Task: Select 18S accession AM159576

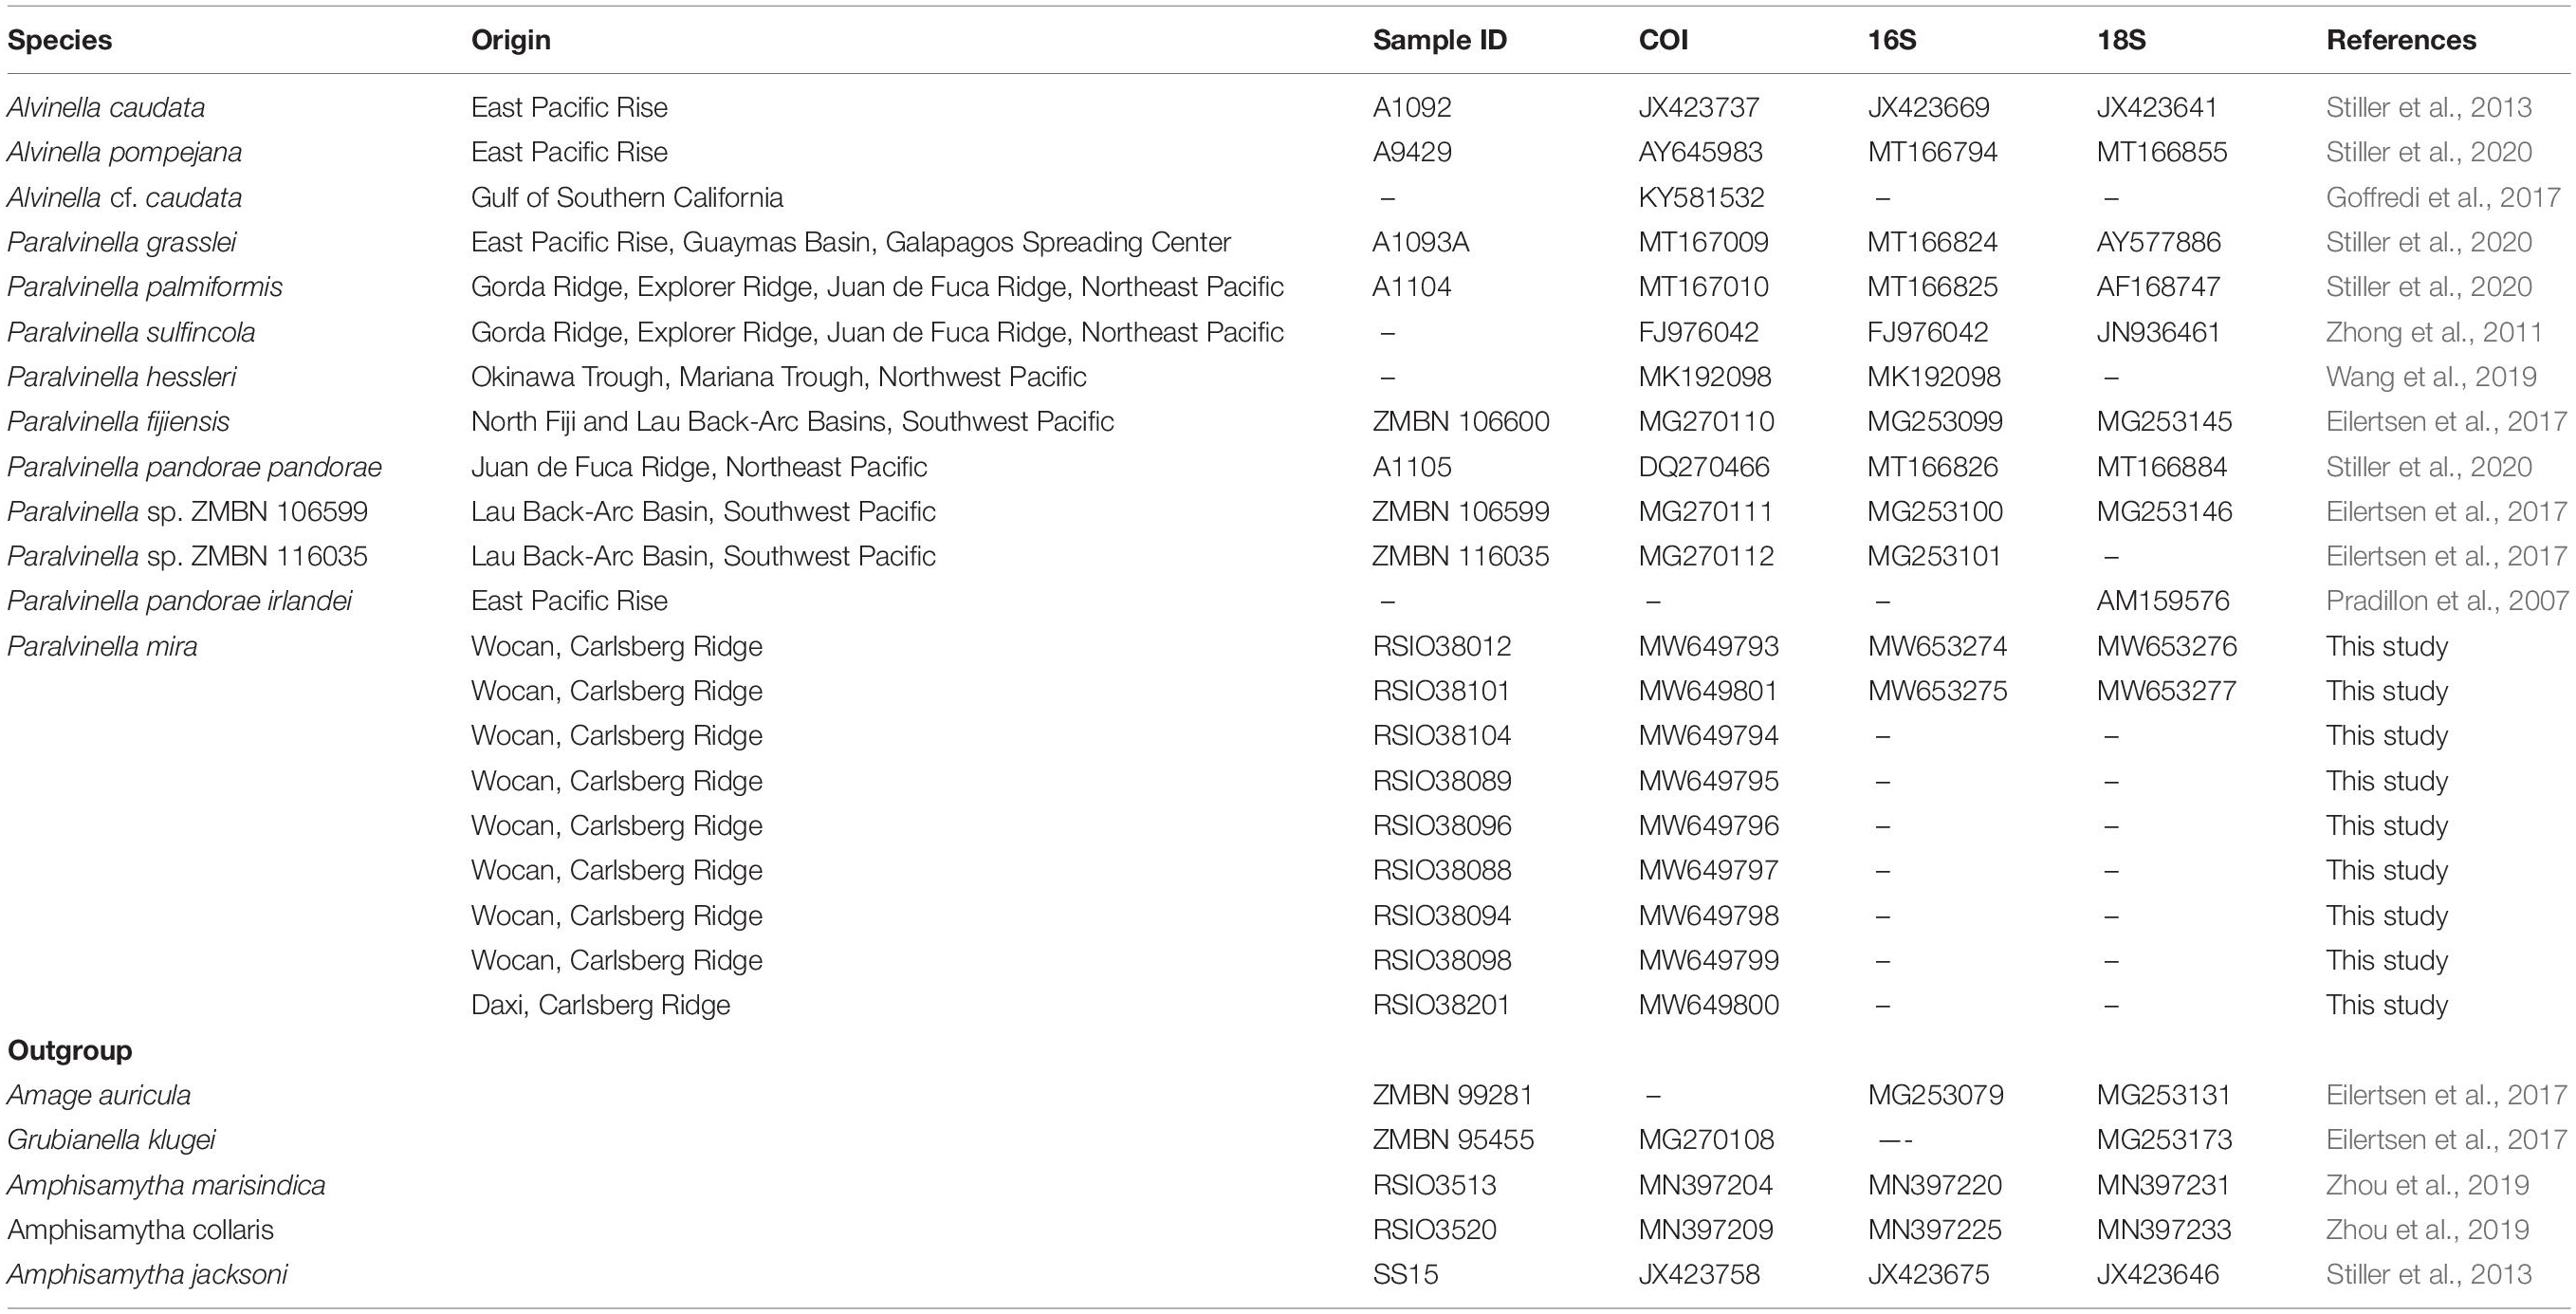Action: click(2163, 601)
